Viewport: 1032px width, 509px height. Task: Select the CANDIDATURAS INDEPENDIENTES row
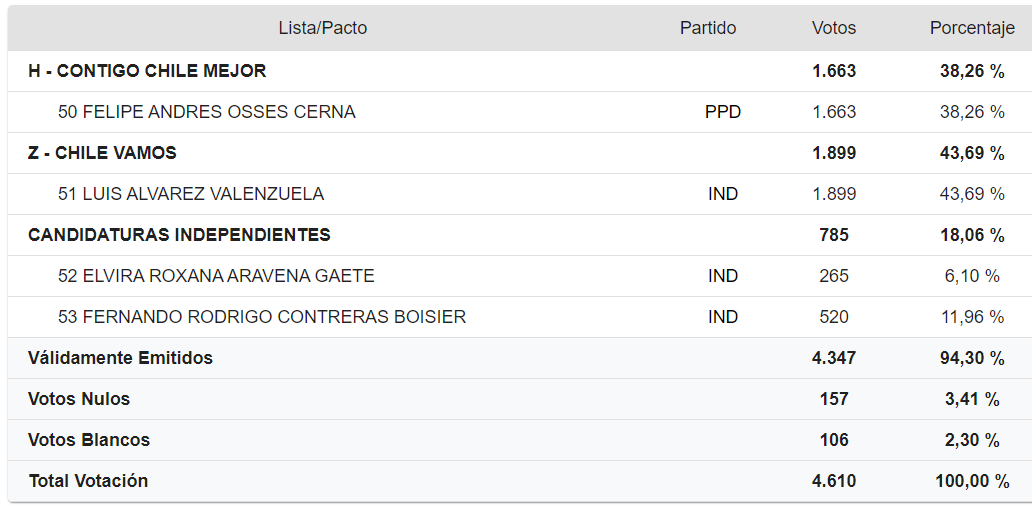tap(179, 235)
